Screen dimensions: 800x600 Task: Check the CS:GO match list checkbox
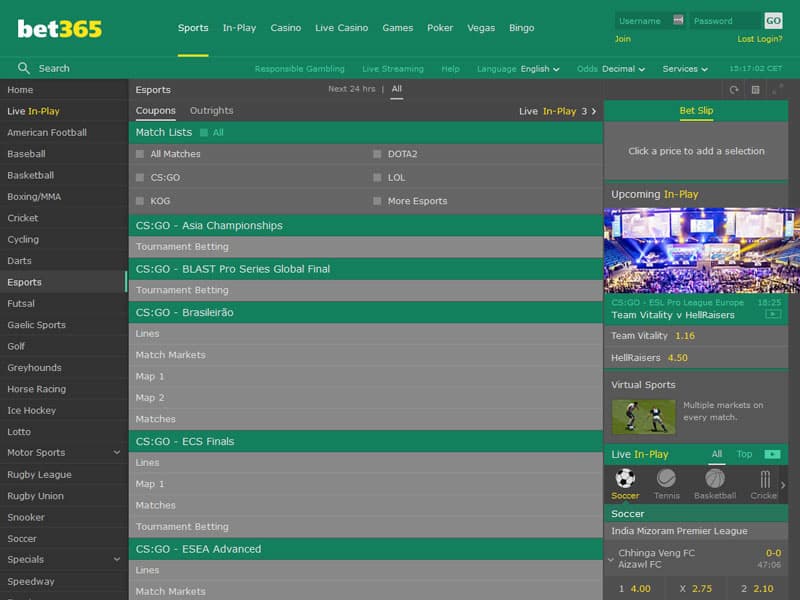click(140, 177)
